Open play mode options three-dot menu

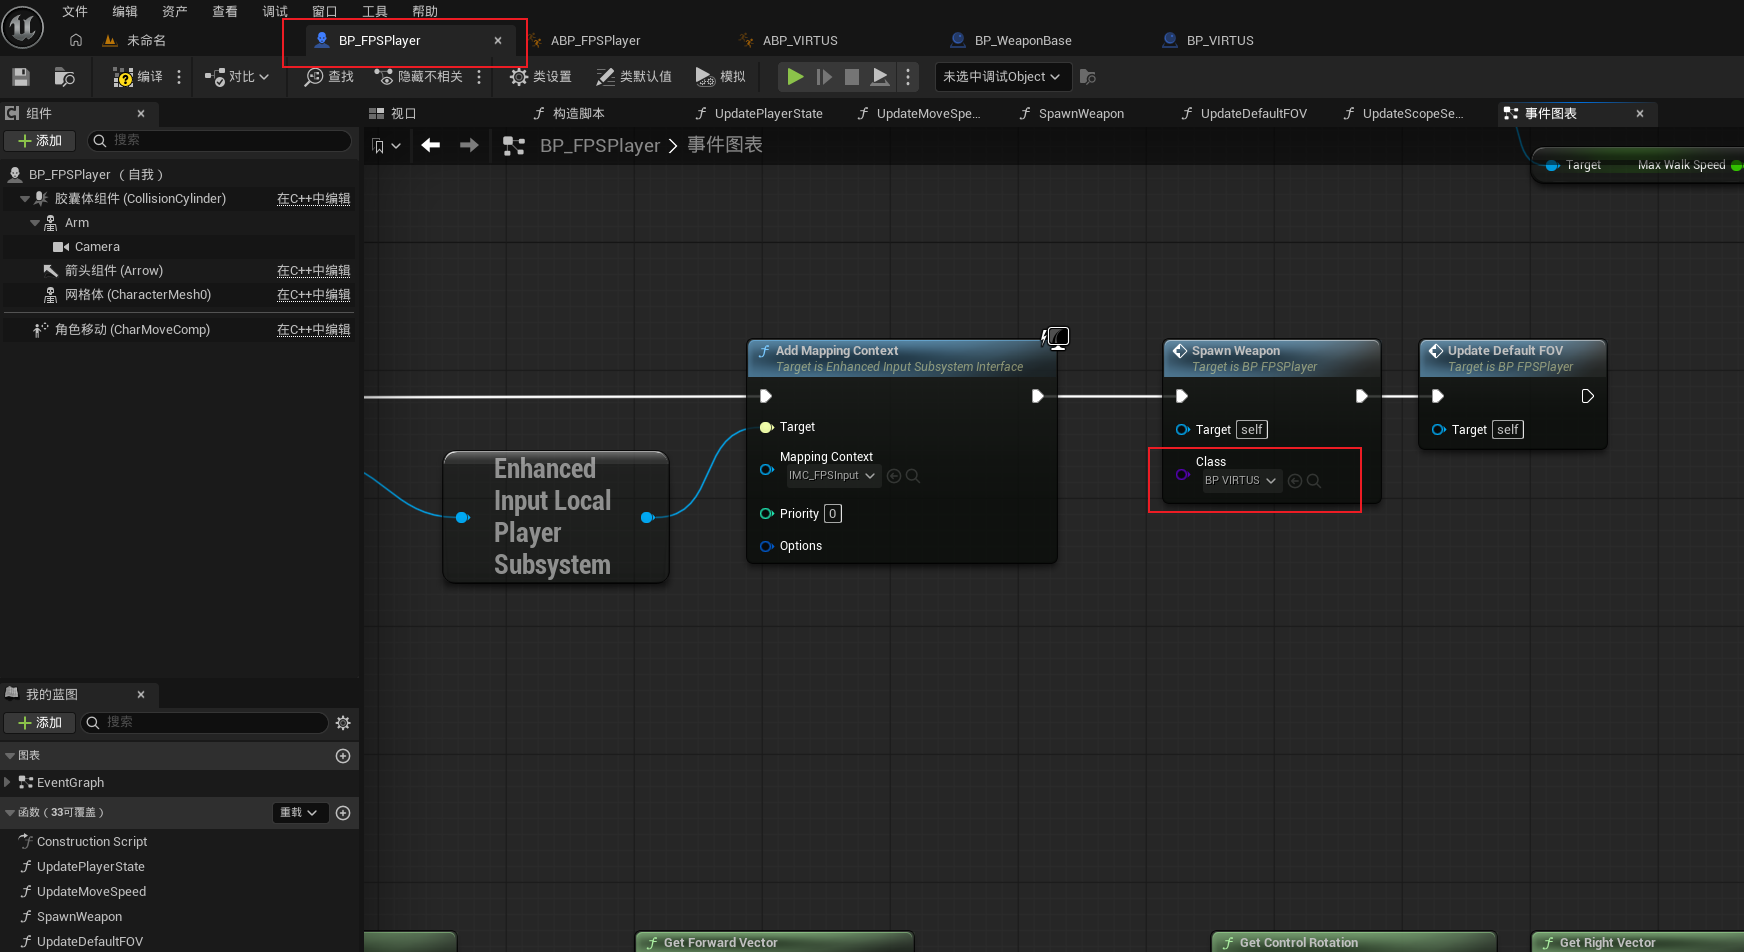click(908, 77)
